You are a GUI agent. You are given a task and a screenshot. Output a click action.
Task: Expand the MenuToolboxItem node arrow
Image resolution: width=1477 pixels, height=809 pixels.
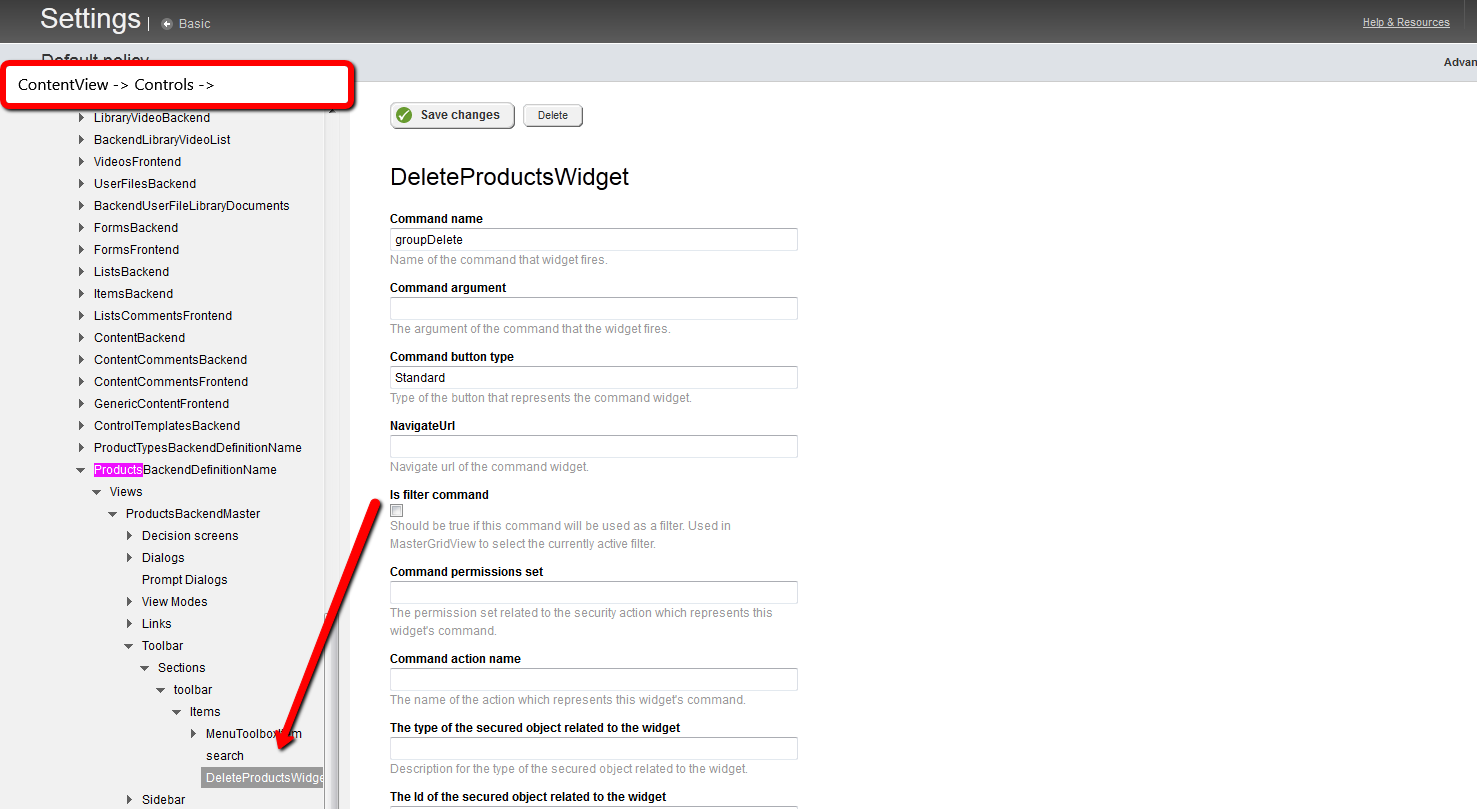coord(194,734)
